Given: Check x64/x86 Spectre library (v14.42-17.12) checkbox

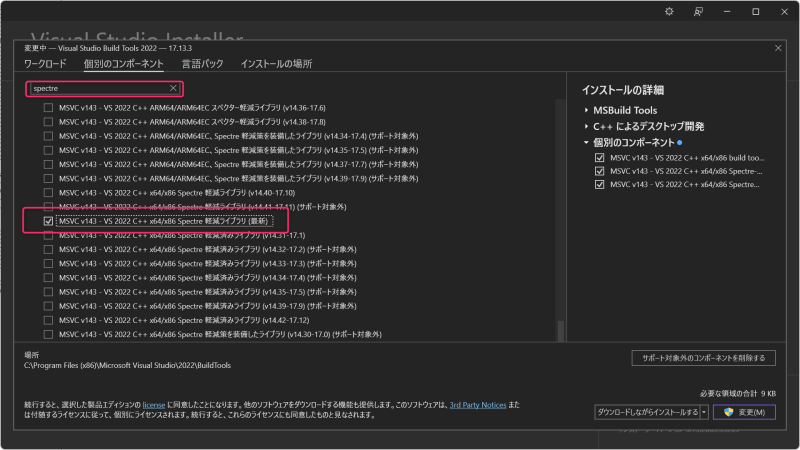Looking at the screenshot, I should coord(48,320).
